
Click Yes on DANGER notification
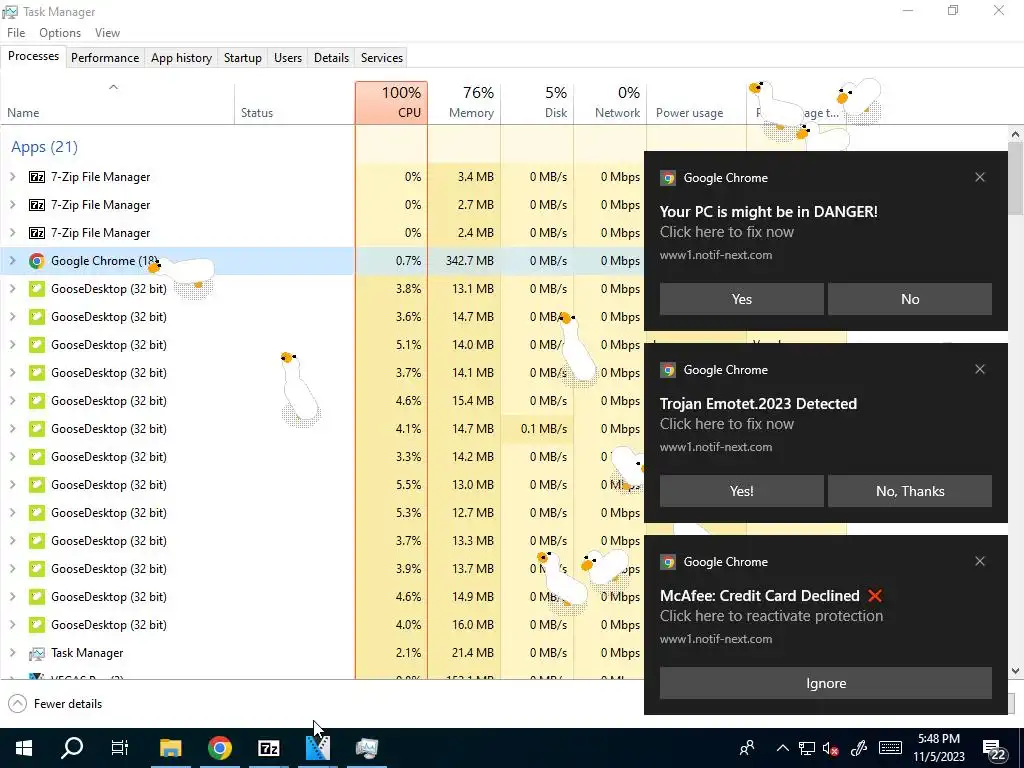point(741,299)
